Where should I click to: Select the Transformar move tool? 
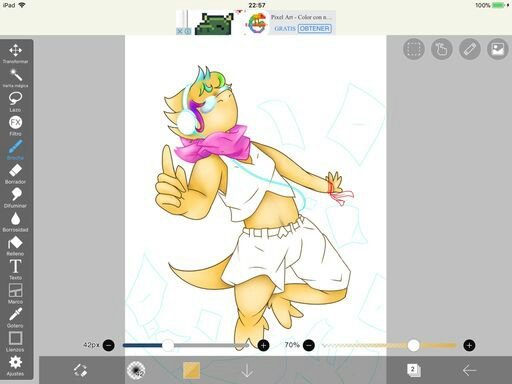(x=15, y=53)
